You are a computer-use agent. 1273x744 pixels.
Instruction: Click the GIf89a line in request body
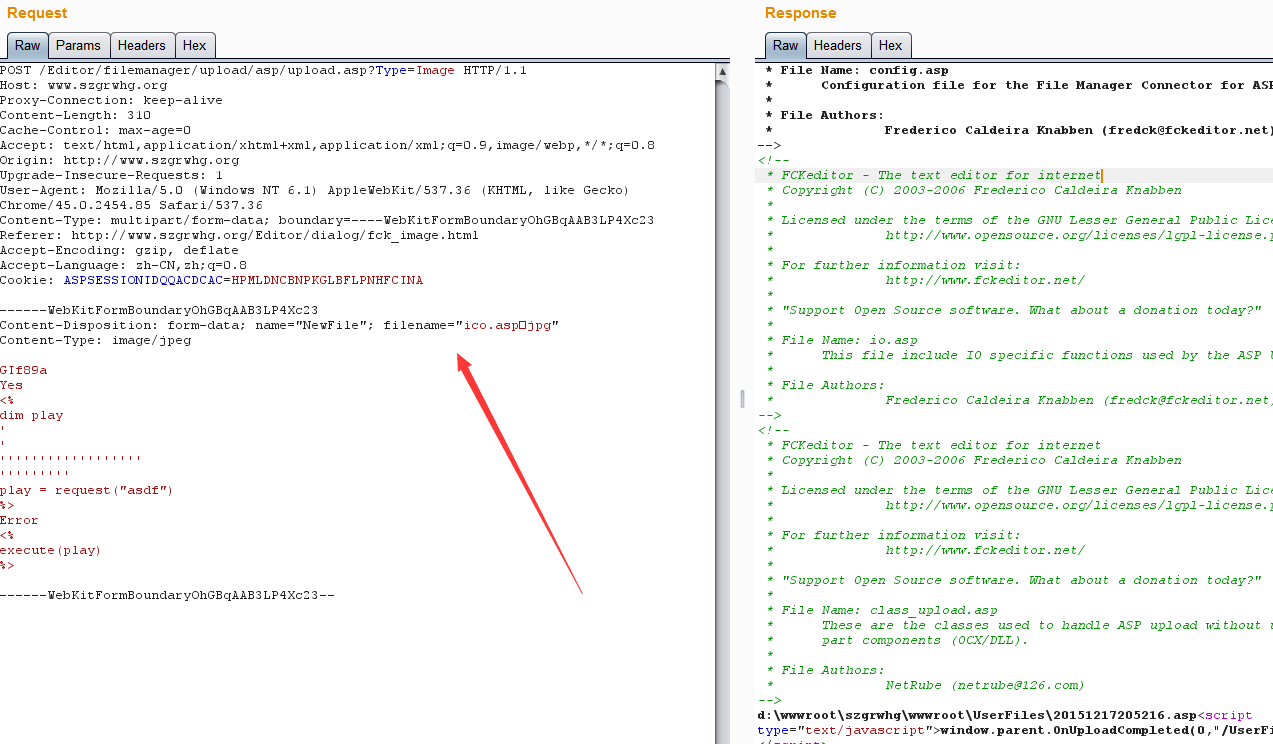point(23,370)
